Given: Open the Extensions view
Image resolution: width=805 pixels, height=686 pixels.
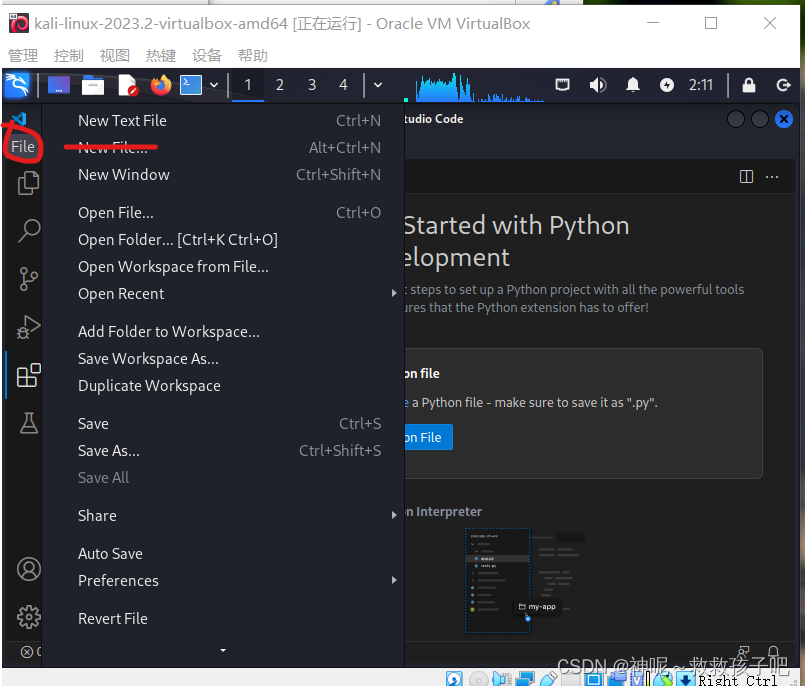Looking at the screenshot, I should (28, 375).
